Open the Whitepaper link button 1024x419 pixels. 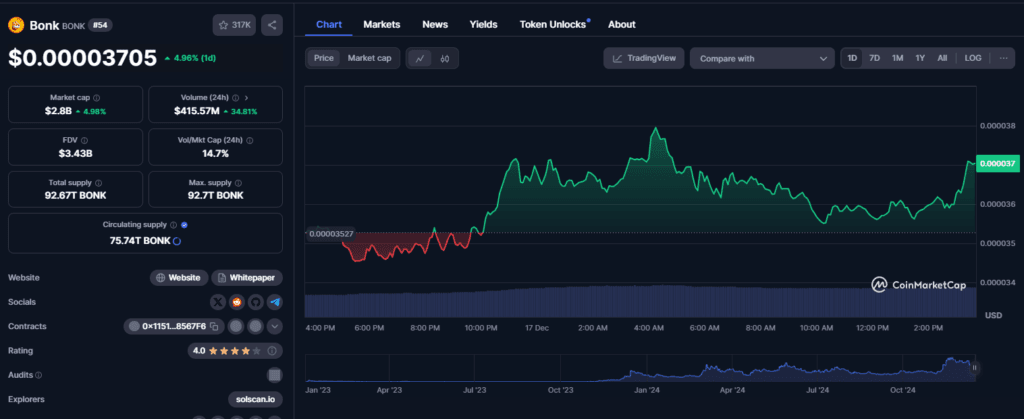pos(247,277)
